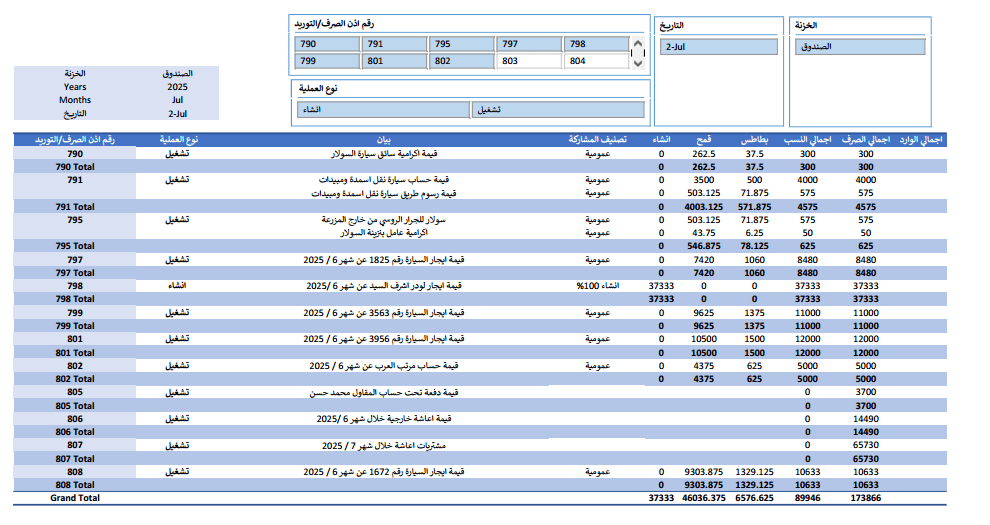Select voucher 798 slicer button
The width and height of the screenshot is (990, 525).
tap(597, 44)
